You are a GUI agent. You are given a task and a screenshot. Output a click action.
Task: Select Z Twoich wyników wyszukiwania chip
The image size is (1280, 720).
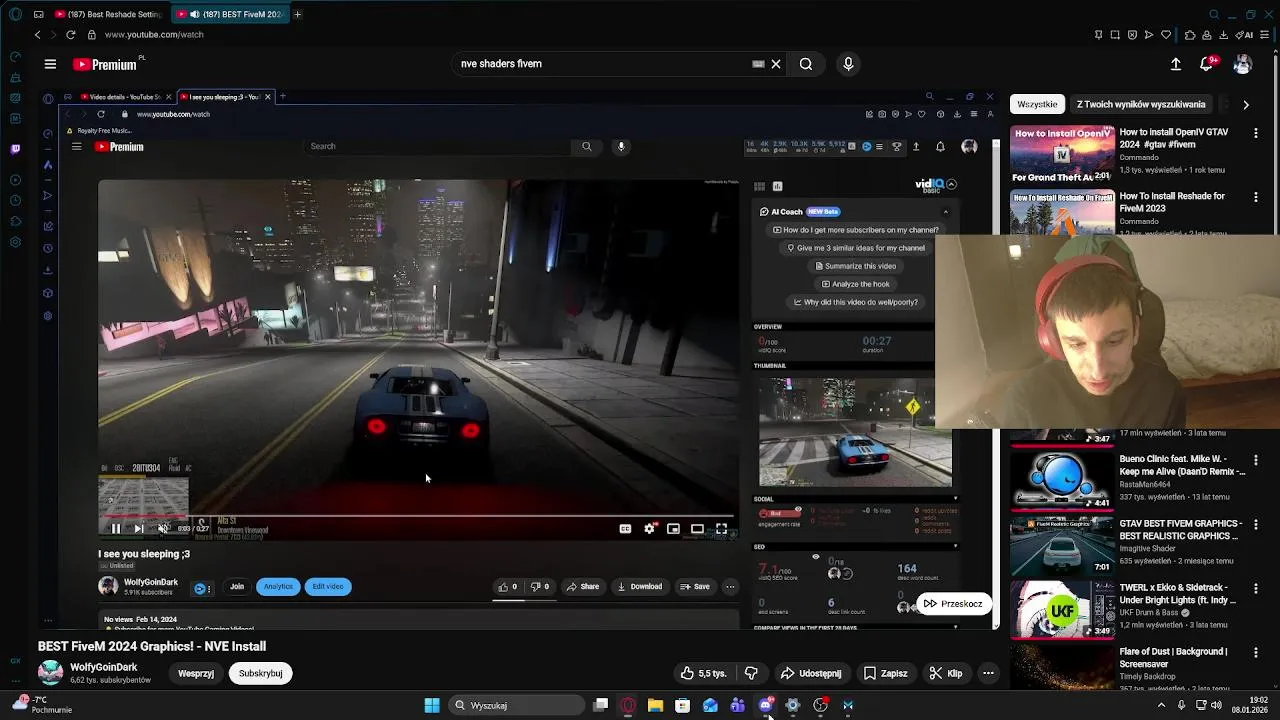pos(1140,104)
